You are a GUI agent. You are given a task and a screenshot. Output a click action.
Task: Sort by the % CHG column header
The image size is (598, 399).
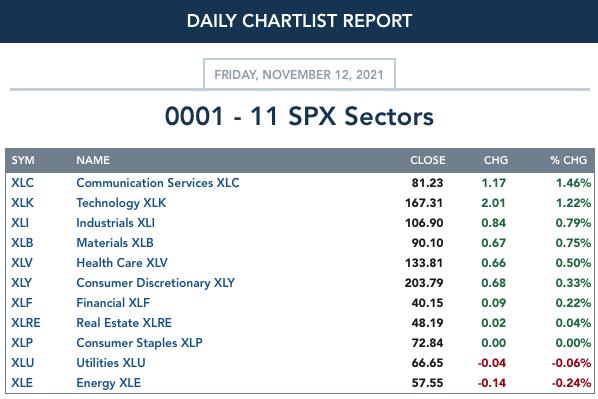568,160
